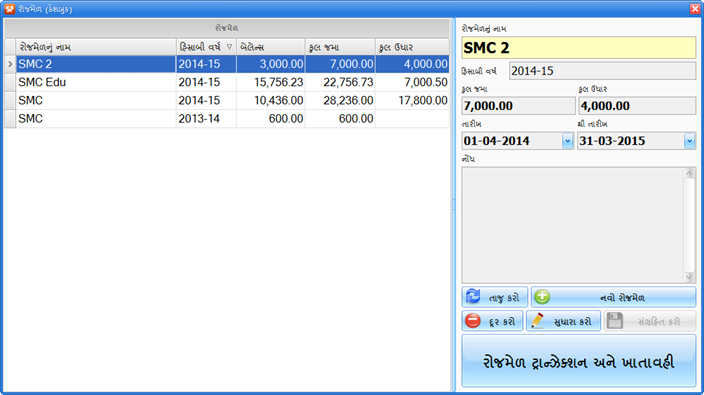This screenshot has width=704, height=395.
Task: Click the total debit 4,000.00 field
Action: click(x=637, y=106)
